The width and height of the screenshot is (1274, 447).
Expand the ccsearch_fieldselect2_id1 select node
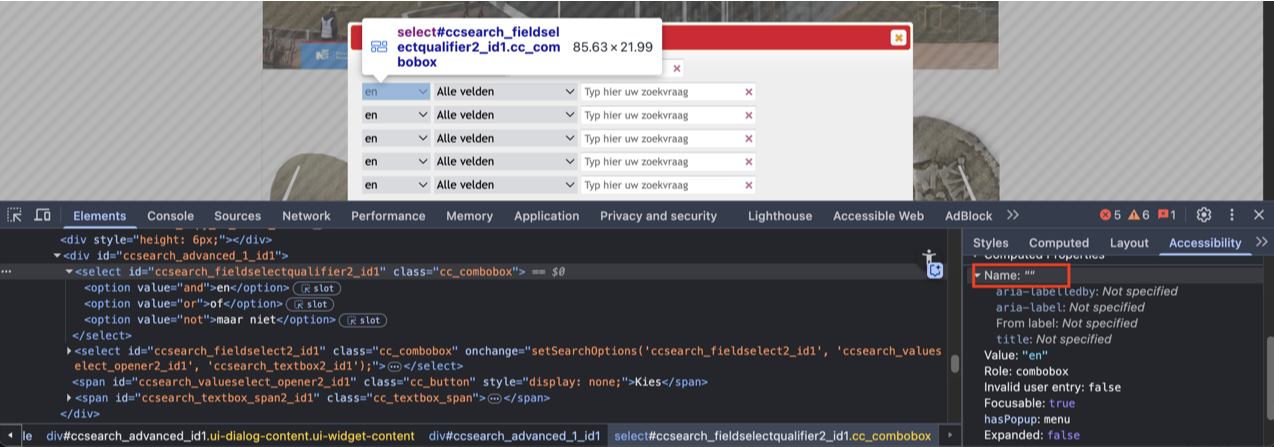(x=69, y=351)
